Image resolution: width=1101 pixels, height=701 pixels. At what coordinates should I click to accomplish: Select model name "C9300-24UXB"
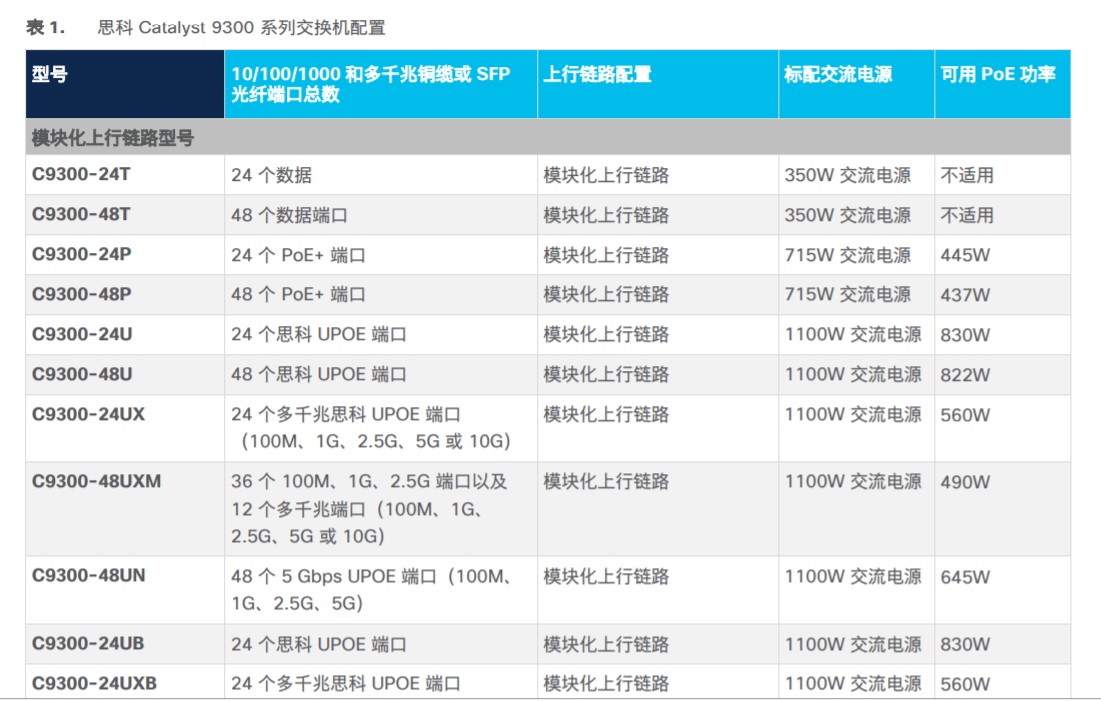click(x=94, y=683)
